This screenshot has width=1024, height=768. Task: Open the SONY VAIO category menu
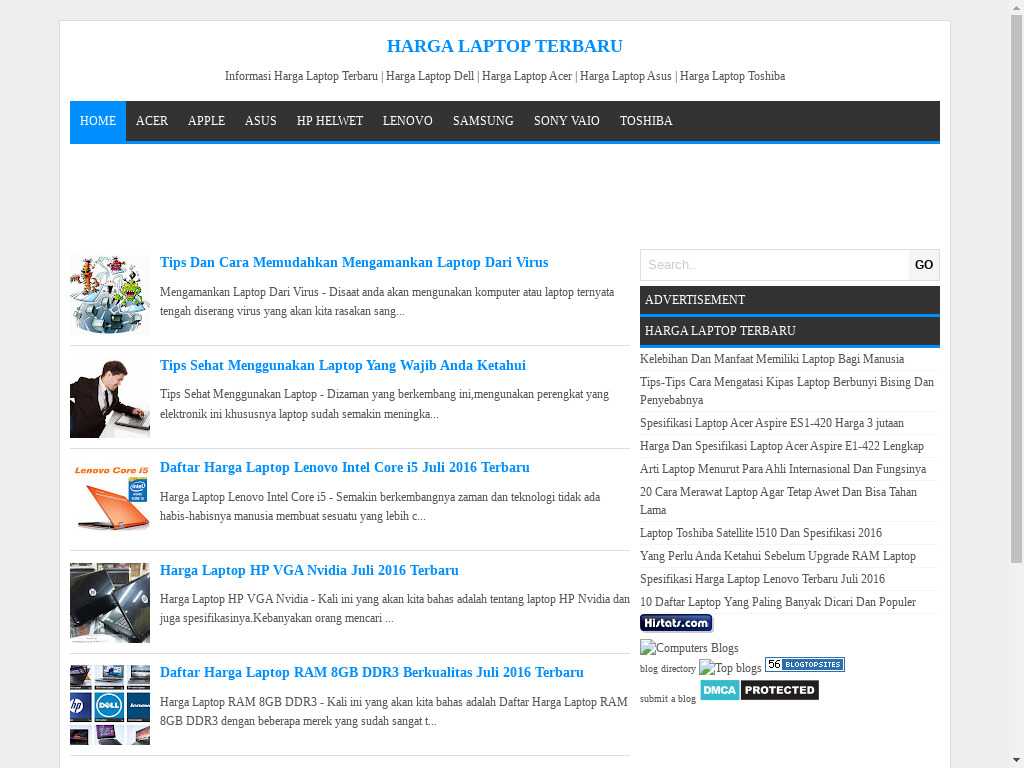click(567, 121)
